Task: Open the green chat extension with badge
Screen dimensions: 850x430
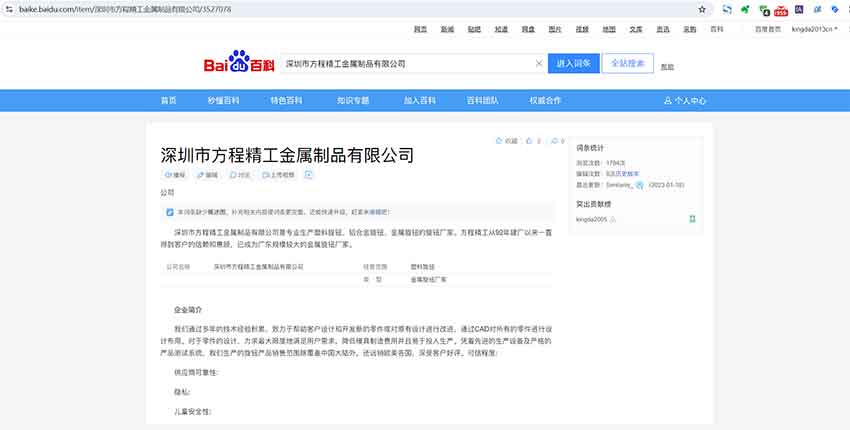Action: (x=764, y=9)
